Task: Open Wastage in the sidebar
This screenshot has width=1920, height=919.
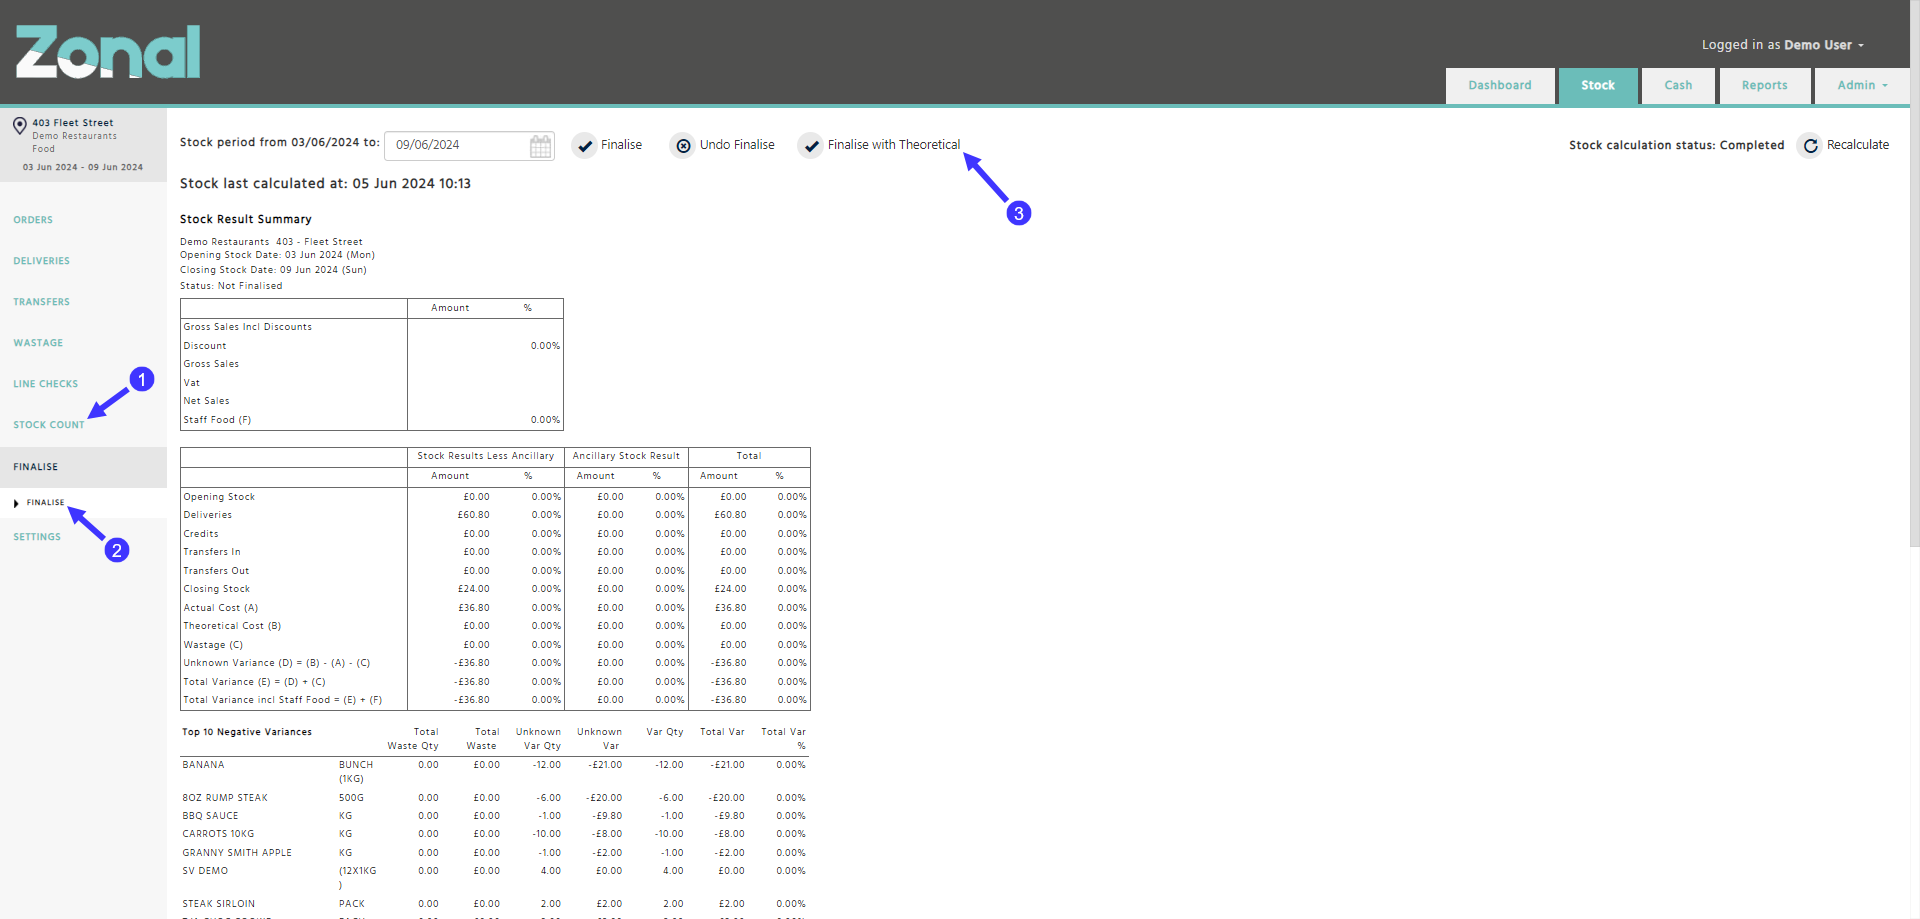Action: [x=38, y=343]
